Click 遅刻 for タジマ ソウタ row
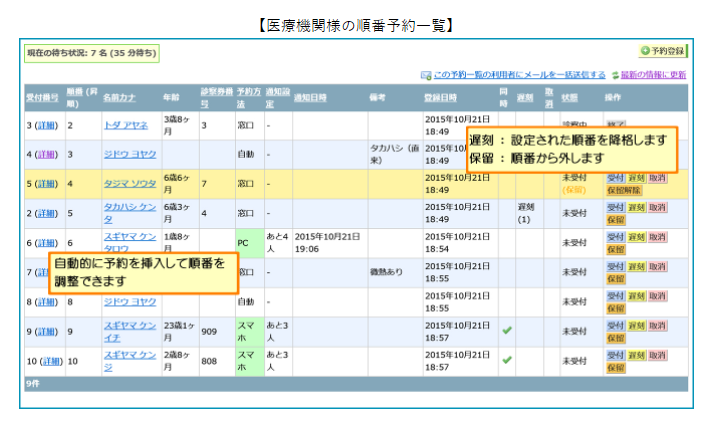 pyautogui.click(x=636, y=178)
